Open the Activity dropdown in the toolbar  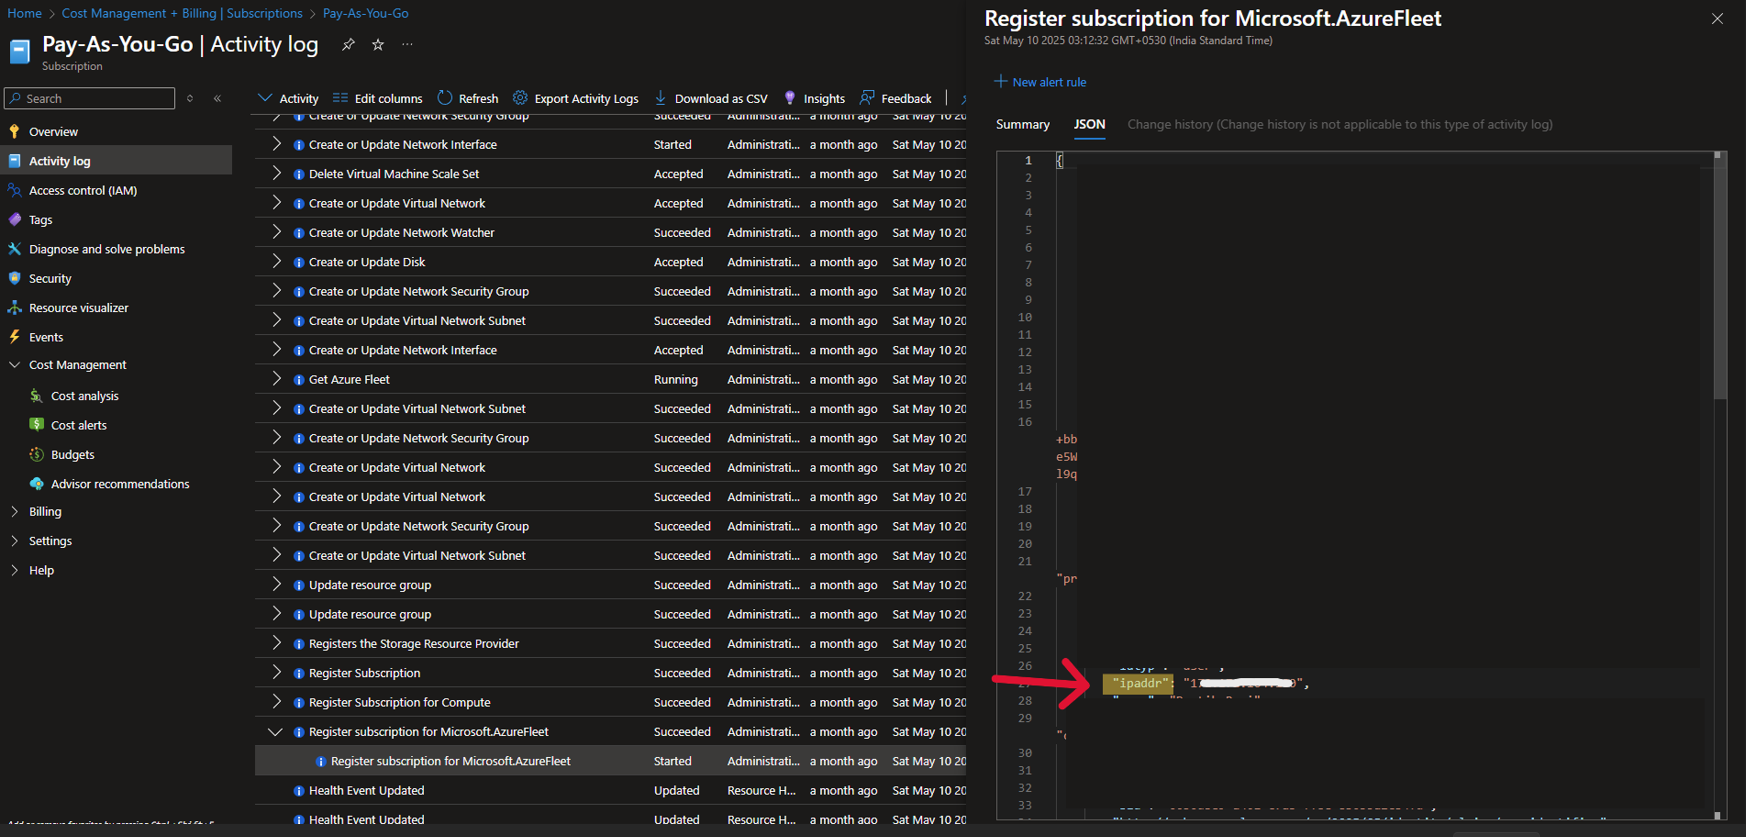pyautogui.click(x=288, y=98)
